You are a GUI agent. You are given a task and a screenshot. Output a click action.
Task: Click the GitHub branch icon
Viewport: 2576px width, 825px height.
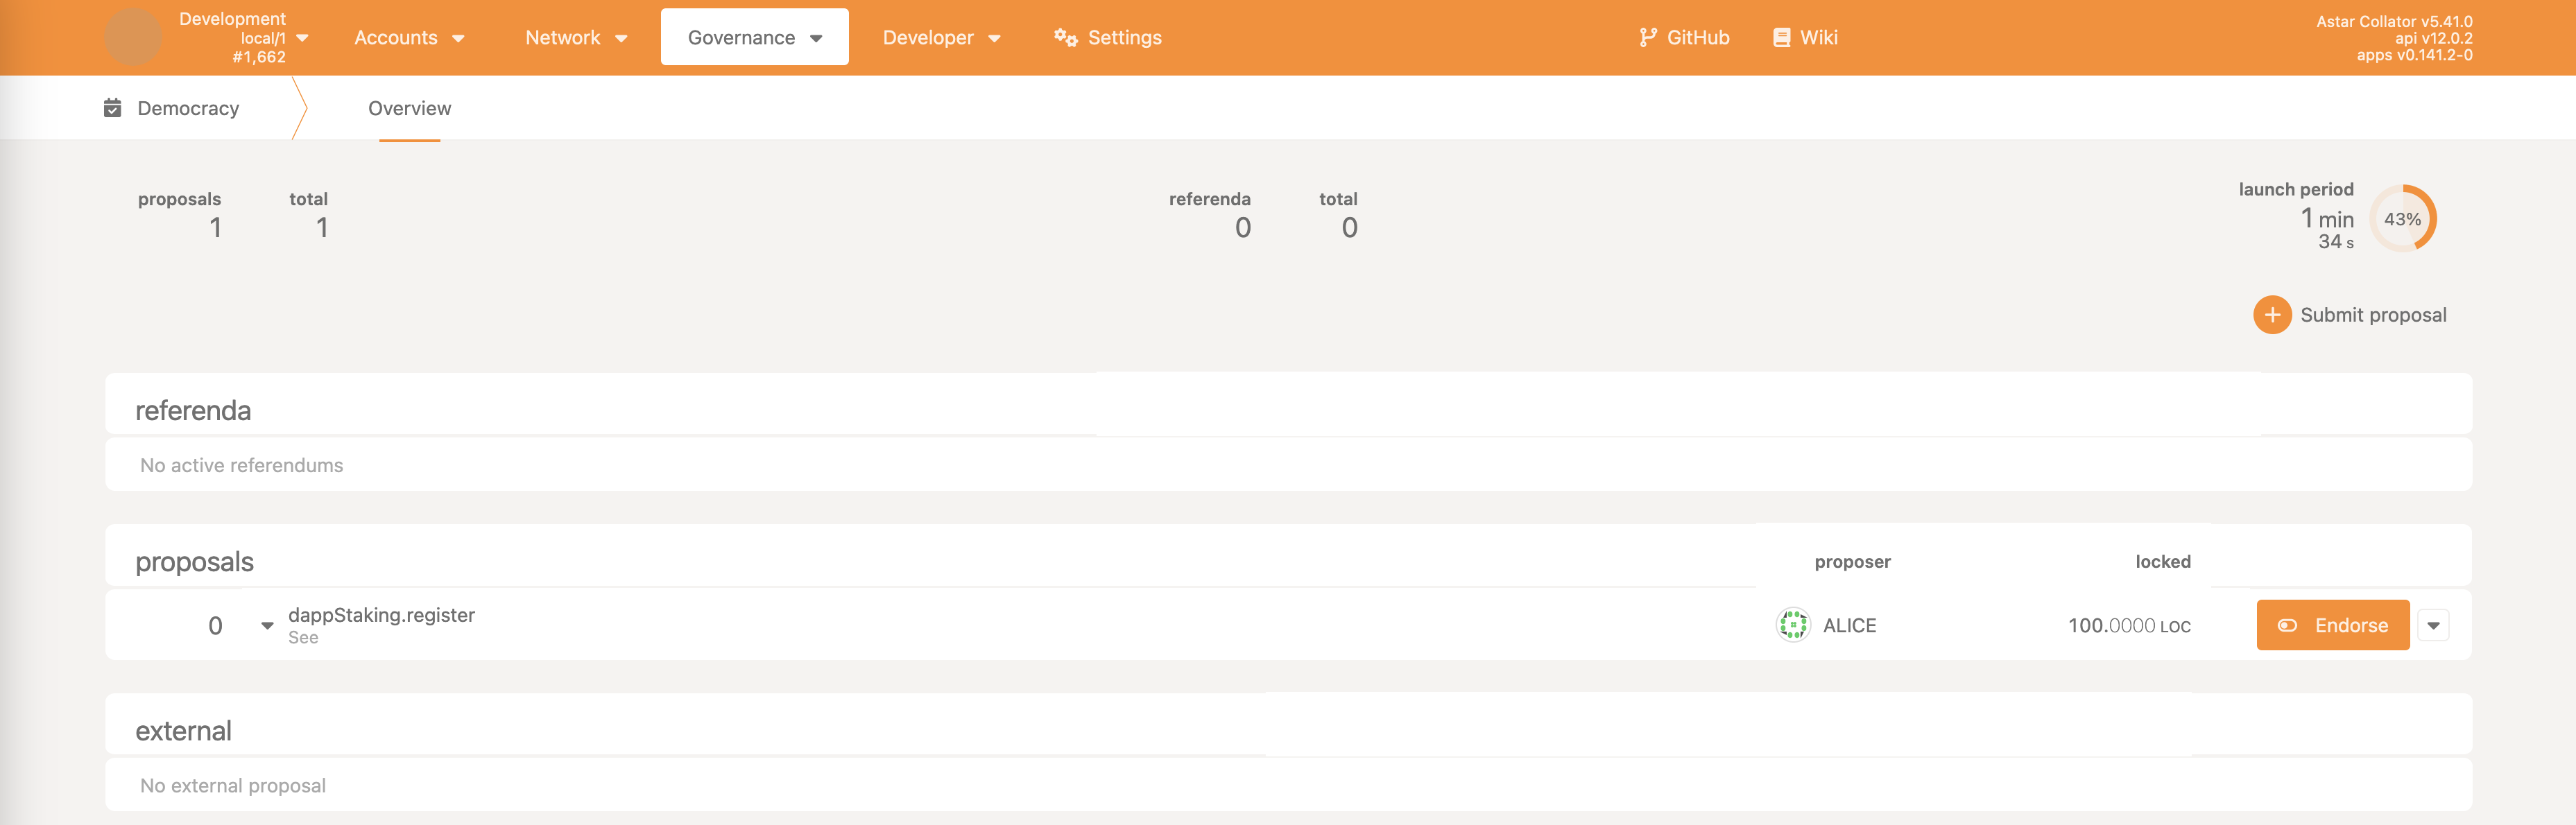[x=1648, y=37]
